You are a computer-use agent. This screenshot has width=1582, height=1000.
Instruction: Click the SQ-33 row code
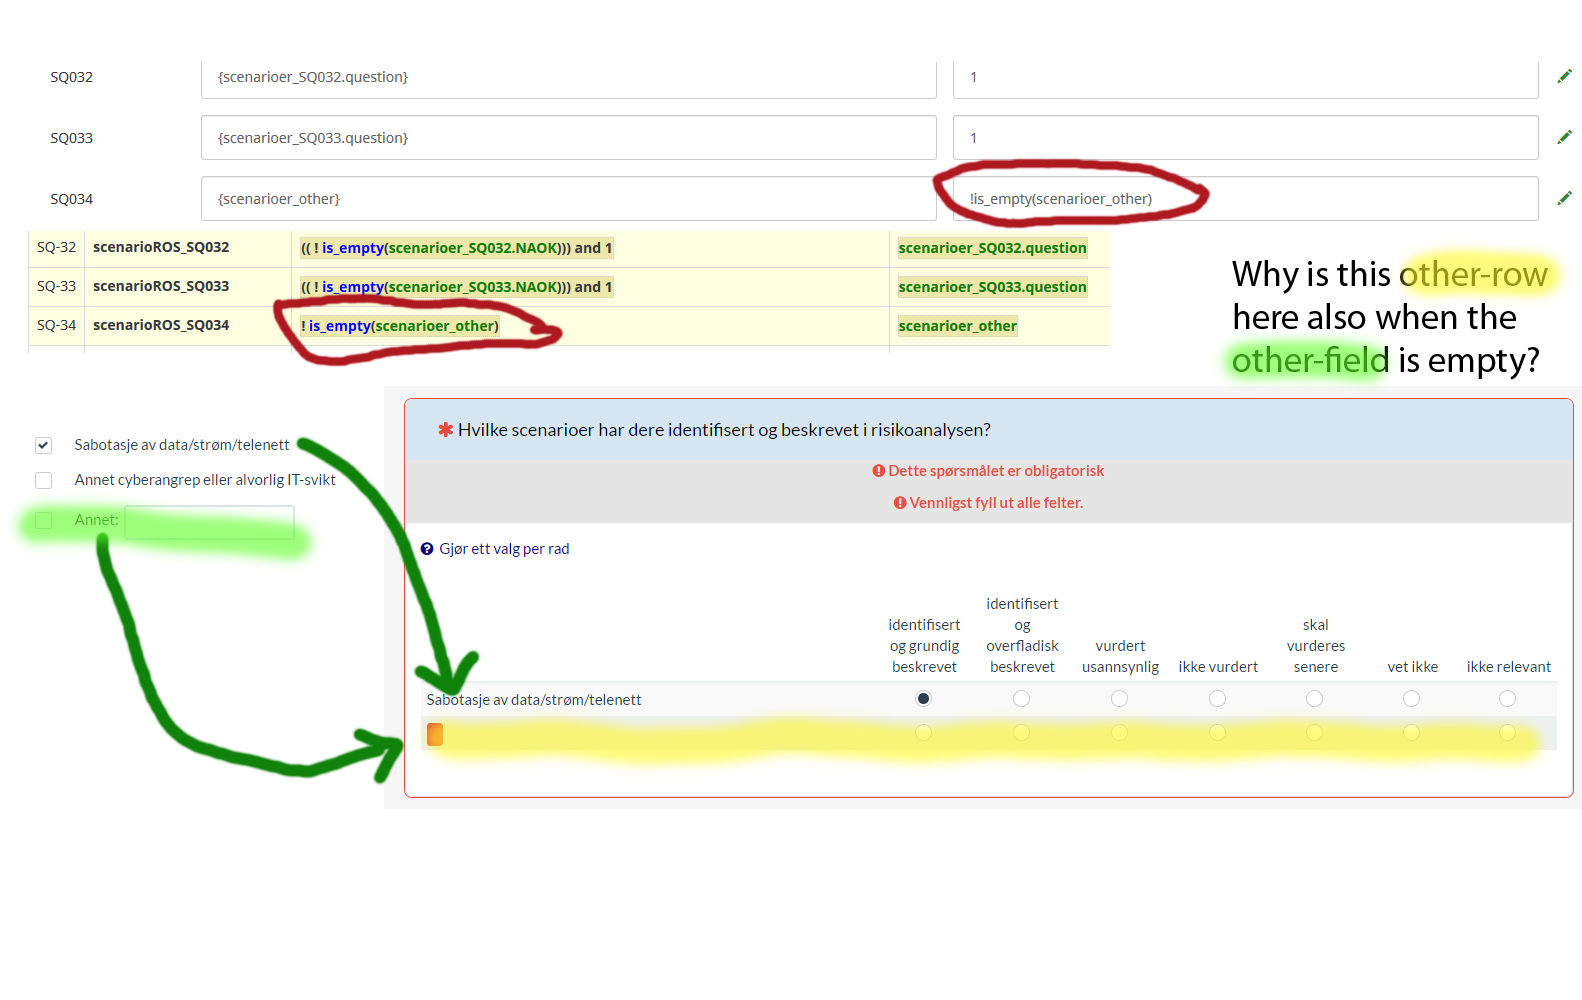pos(56,286)
